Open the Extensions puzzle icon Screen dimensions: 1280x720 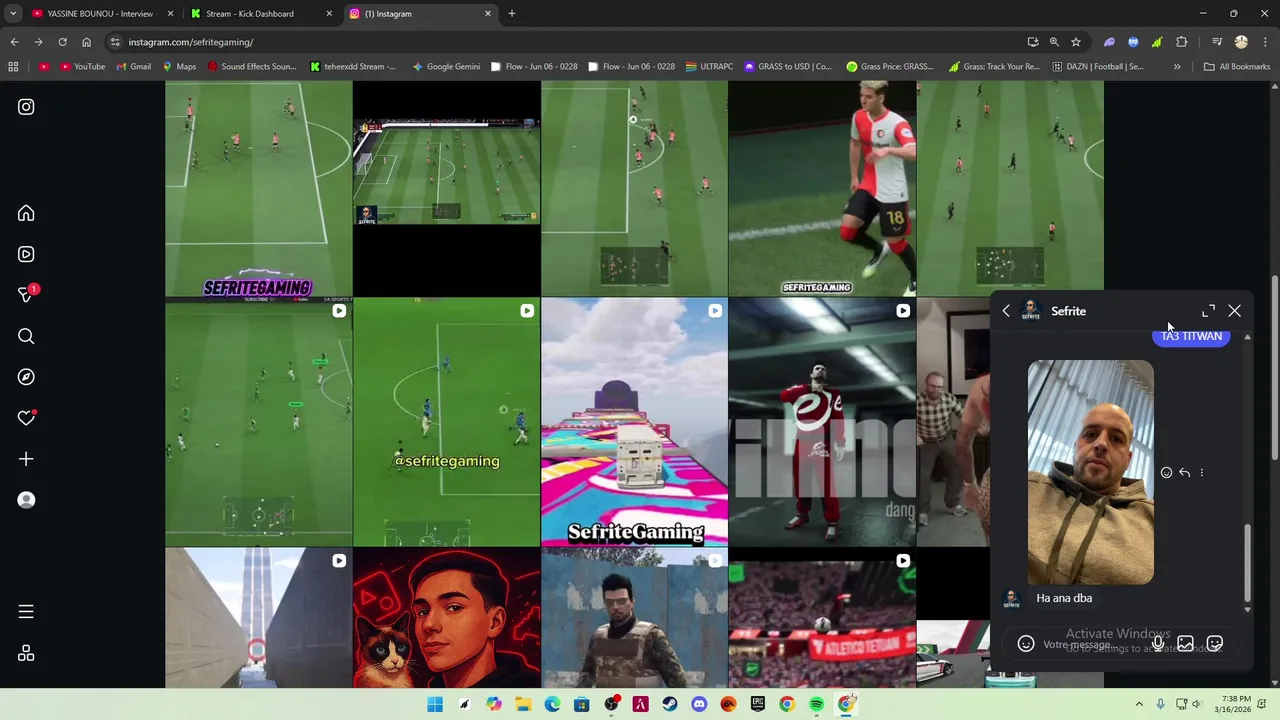click(x=1182, y=42)
